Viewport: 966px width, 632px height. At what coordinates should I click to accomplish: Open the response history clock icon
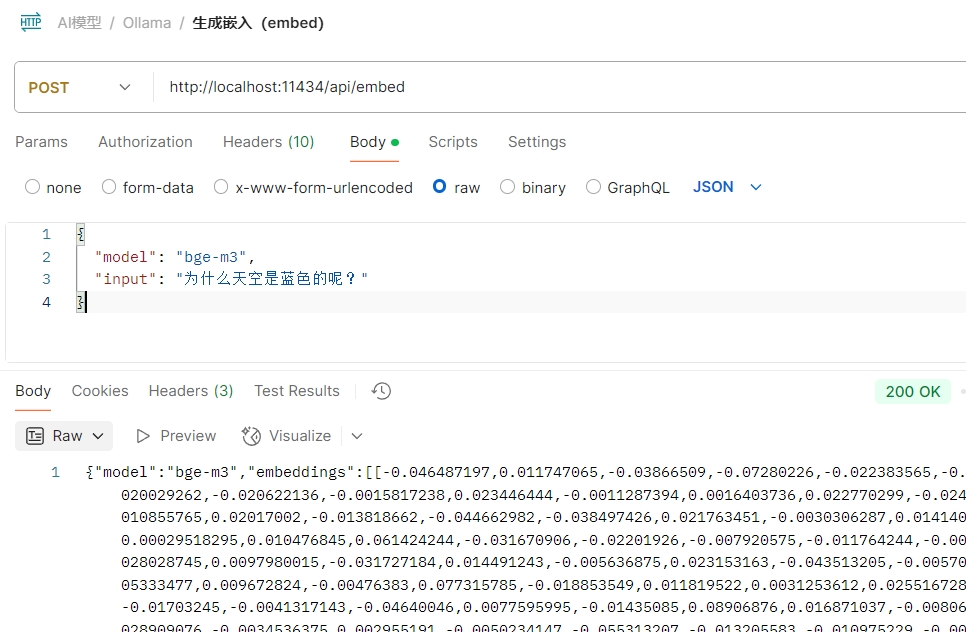pyautogui.click(x=380, y=391)
